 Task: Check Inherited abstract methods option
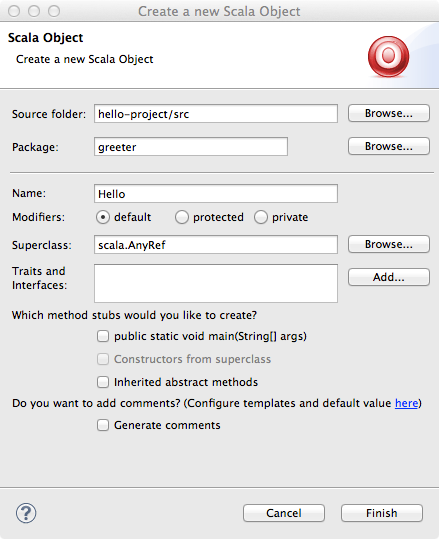click(103, 382)
